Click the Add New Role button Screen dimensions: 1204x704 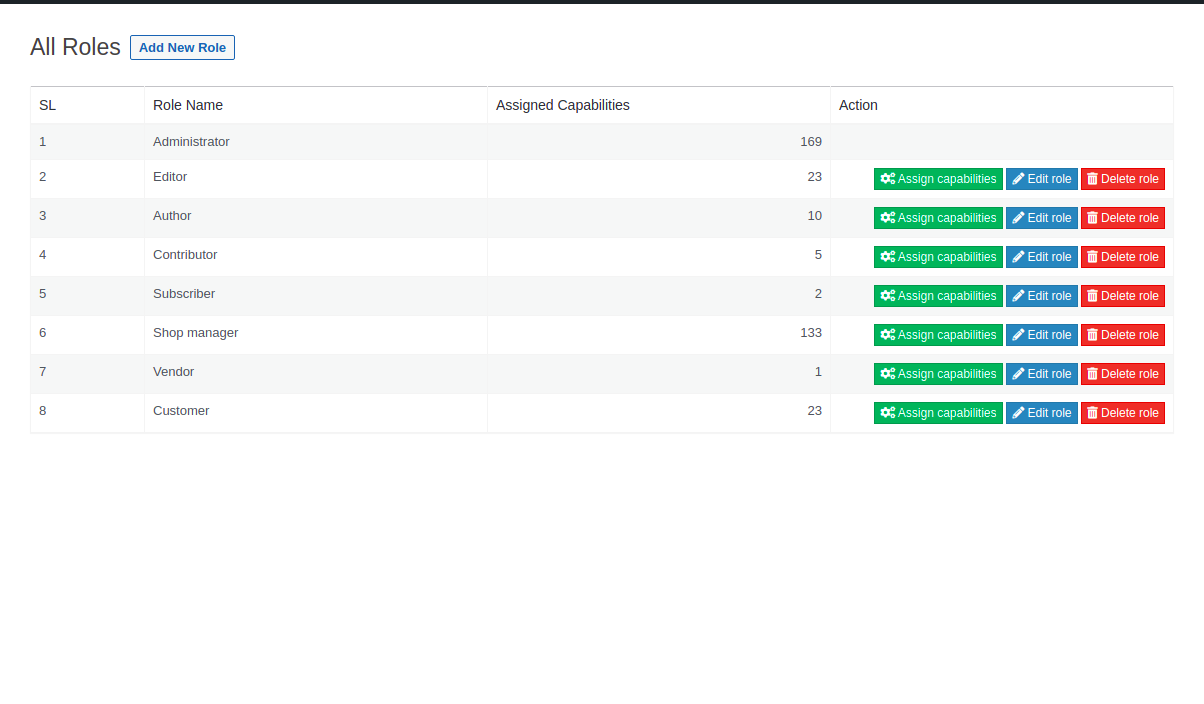click(x=182, y=47)
